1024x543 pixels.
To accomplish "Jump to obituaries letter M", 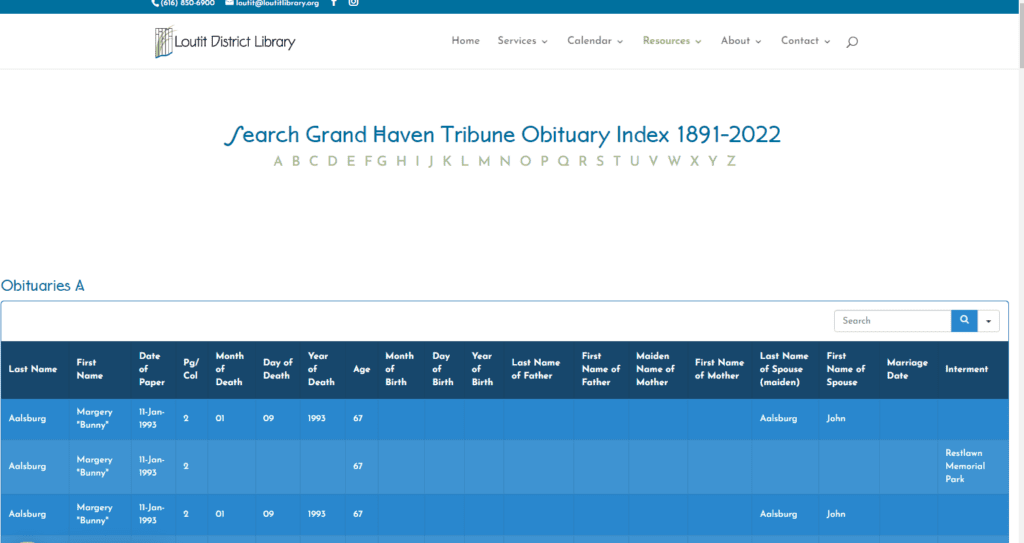I will [484, 161].
